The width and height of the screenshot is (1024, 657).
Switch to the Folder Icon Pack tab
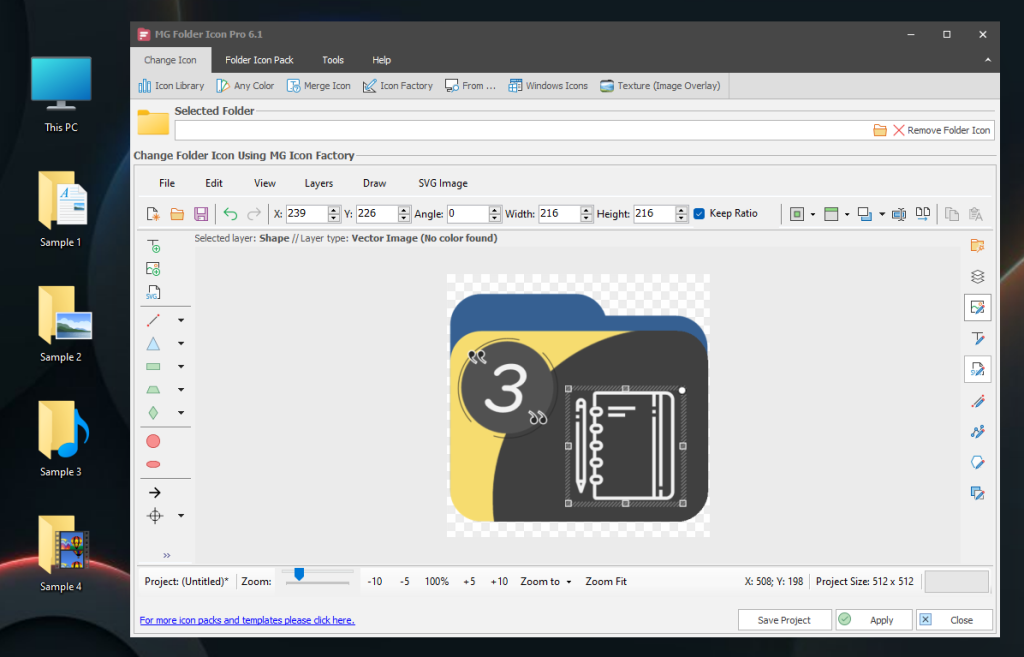259,59
